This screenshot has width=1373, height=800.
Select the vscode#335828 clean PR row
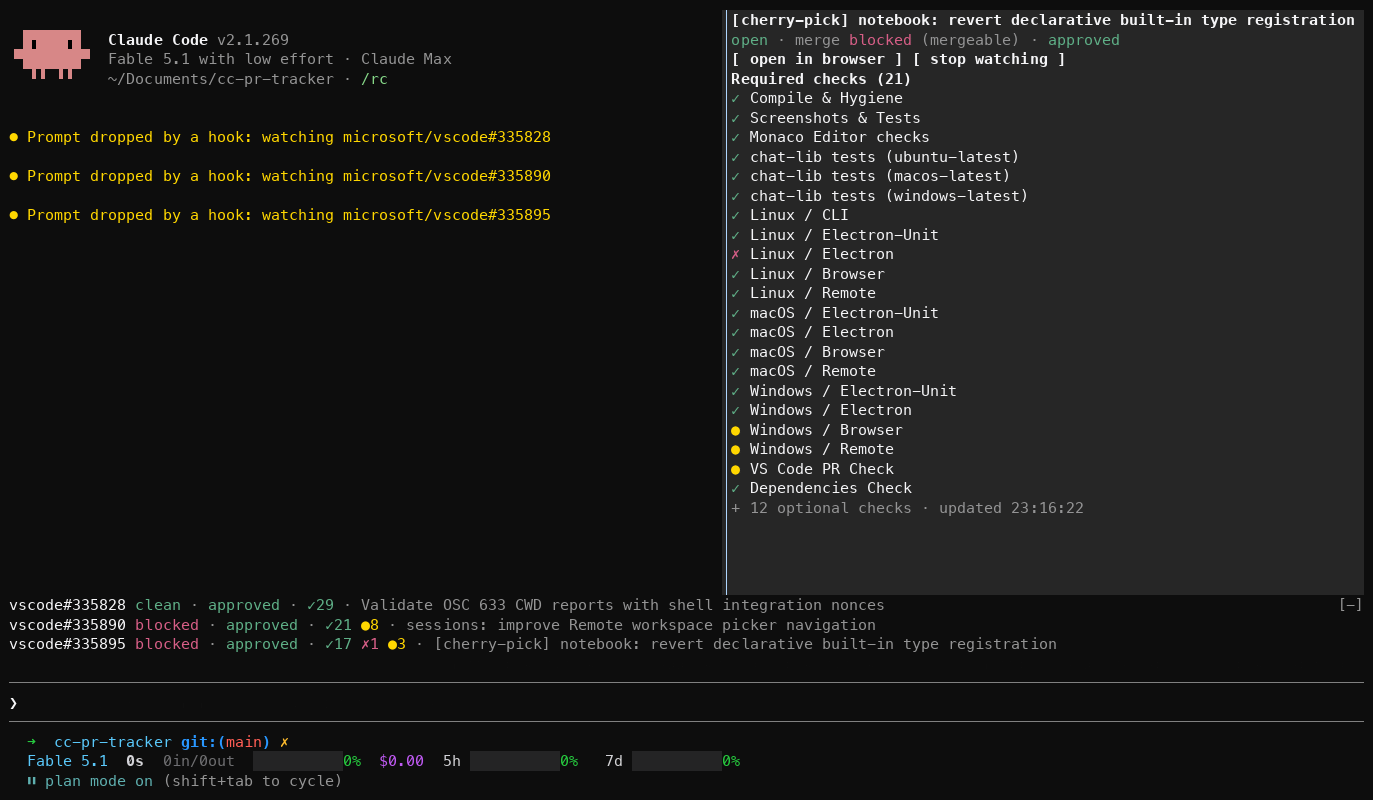[447, 605]
